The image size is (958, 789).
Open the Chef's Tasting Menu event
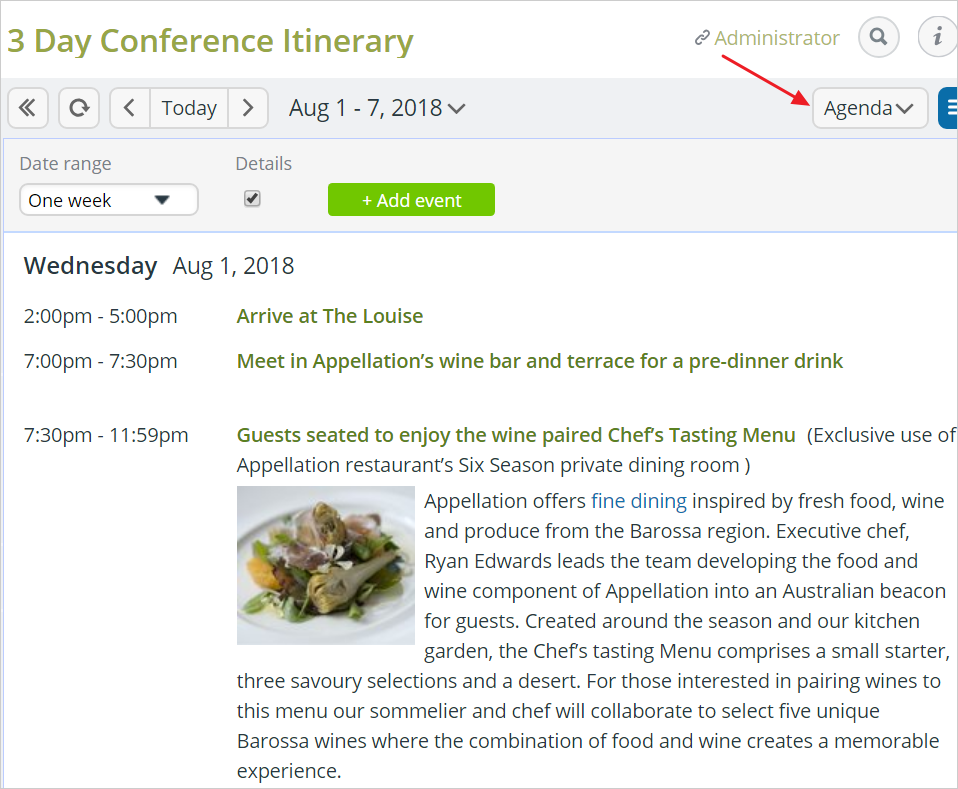coord(515,435)
